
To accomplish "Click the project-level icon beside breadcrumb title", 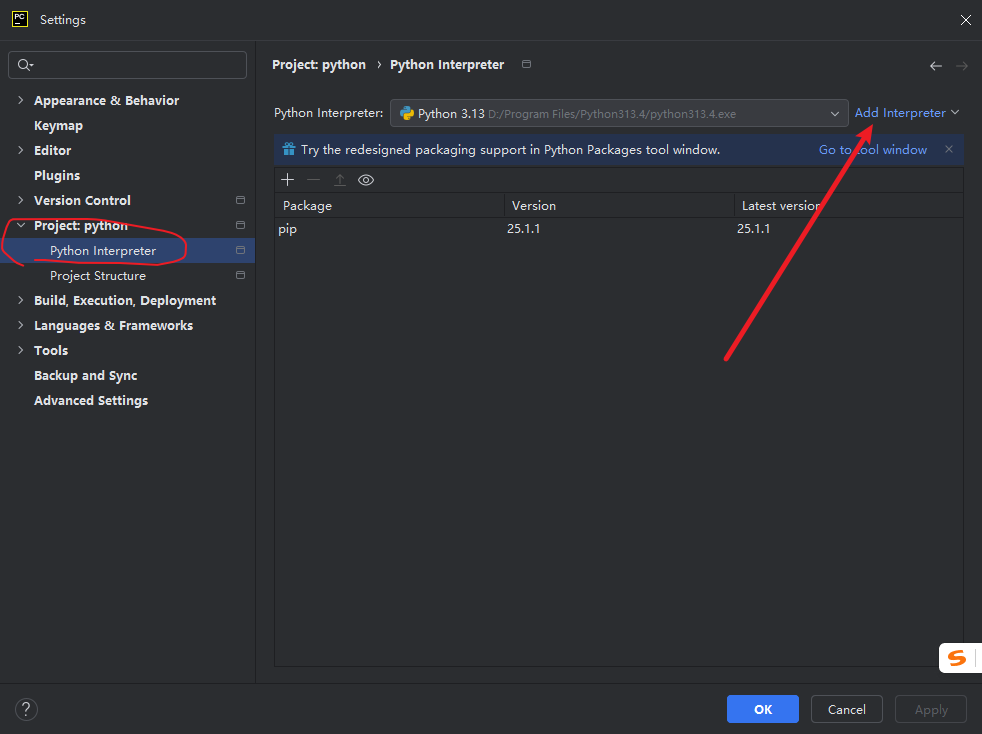I will click(527, 64).
